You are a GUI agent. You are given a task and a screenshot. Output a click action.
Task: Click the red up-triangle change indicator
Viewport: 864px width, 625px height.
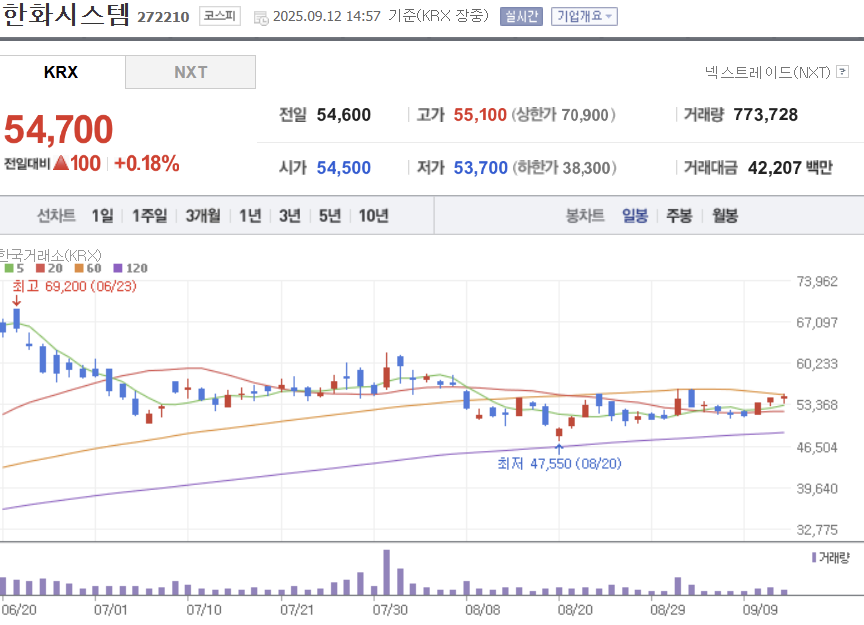click(61, 163)
